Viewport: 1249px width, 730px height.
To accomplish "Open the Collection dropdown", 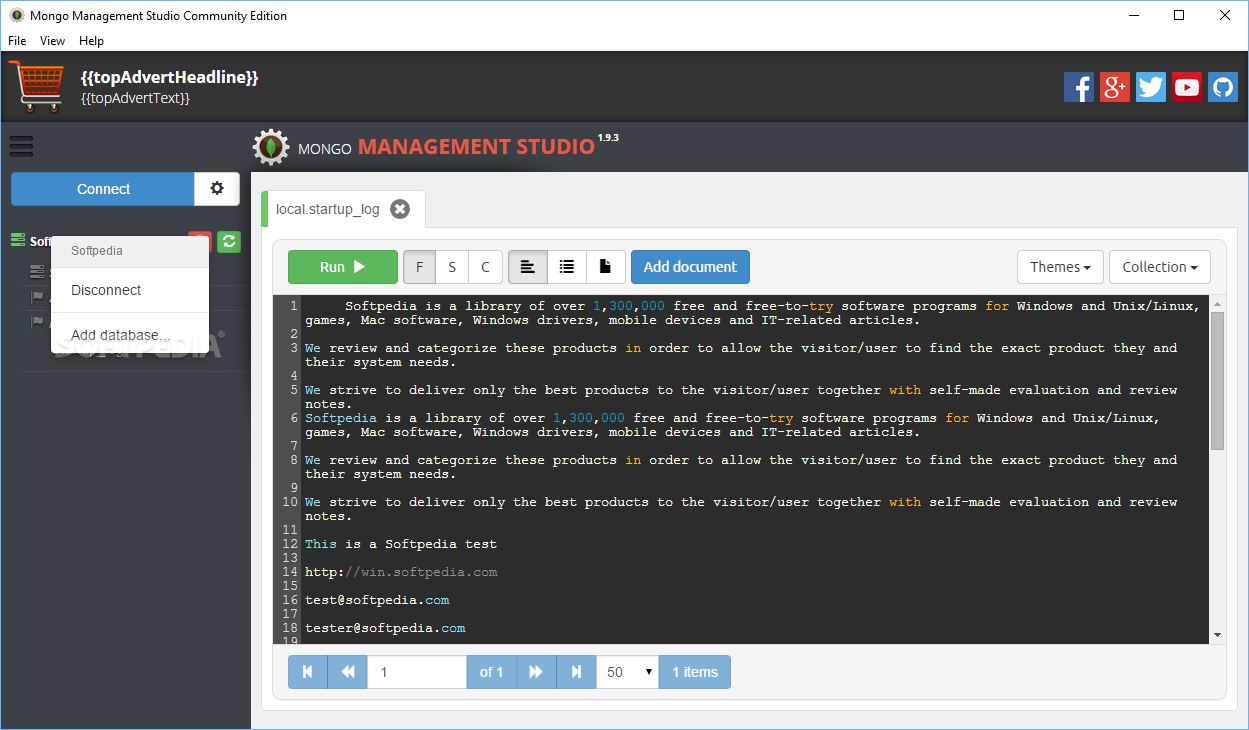I will [1160, 267].
